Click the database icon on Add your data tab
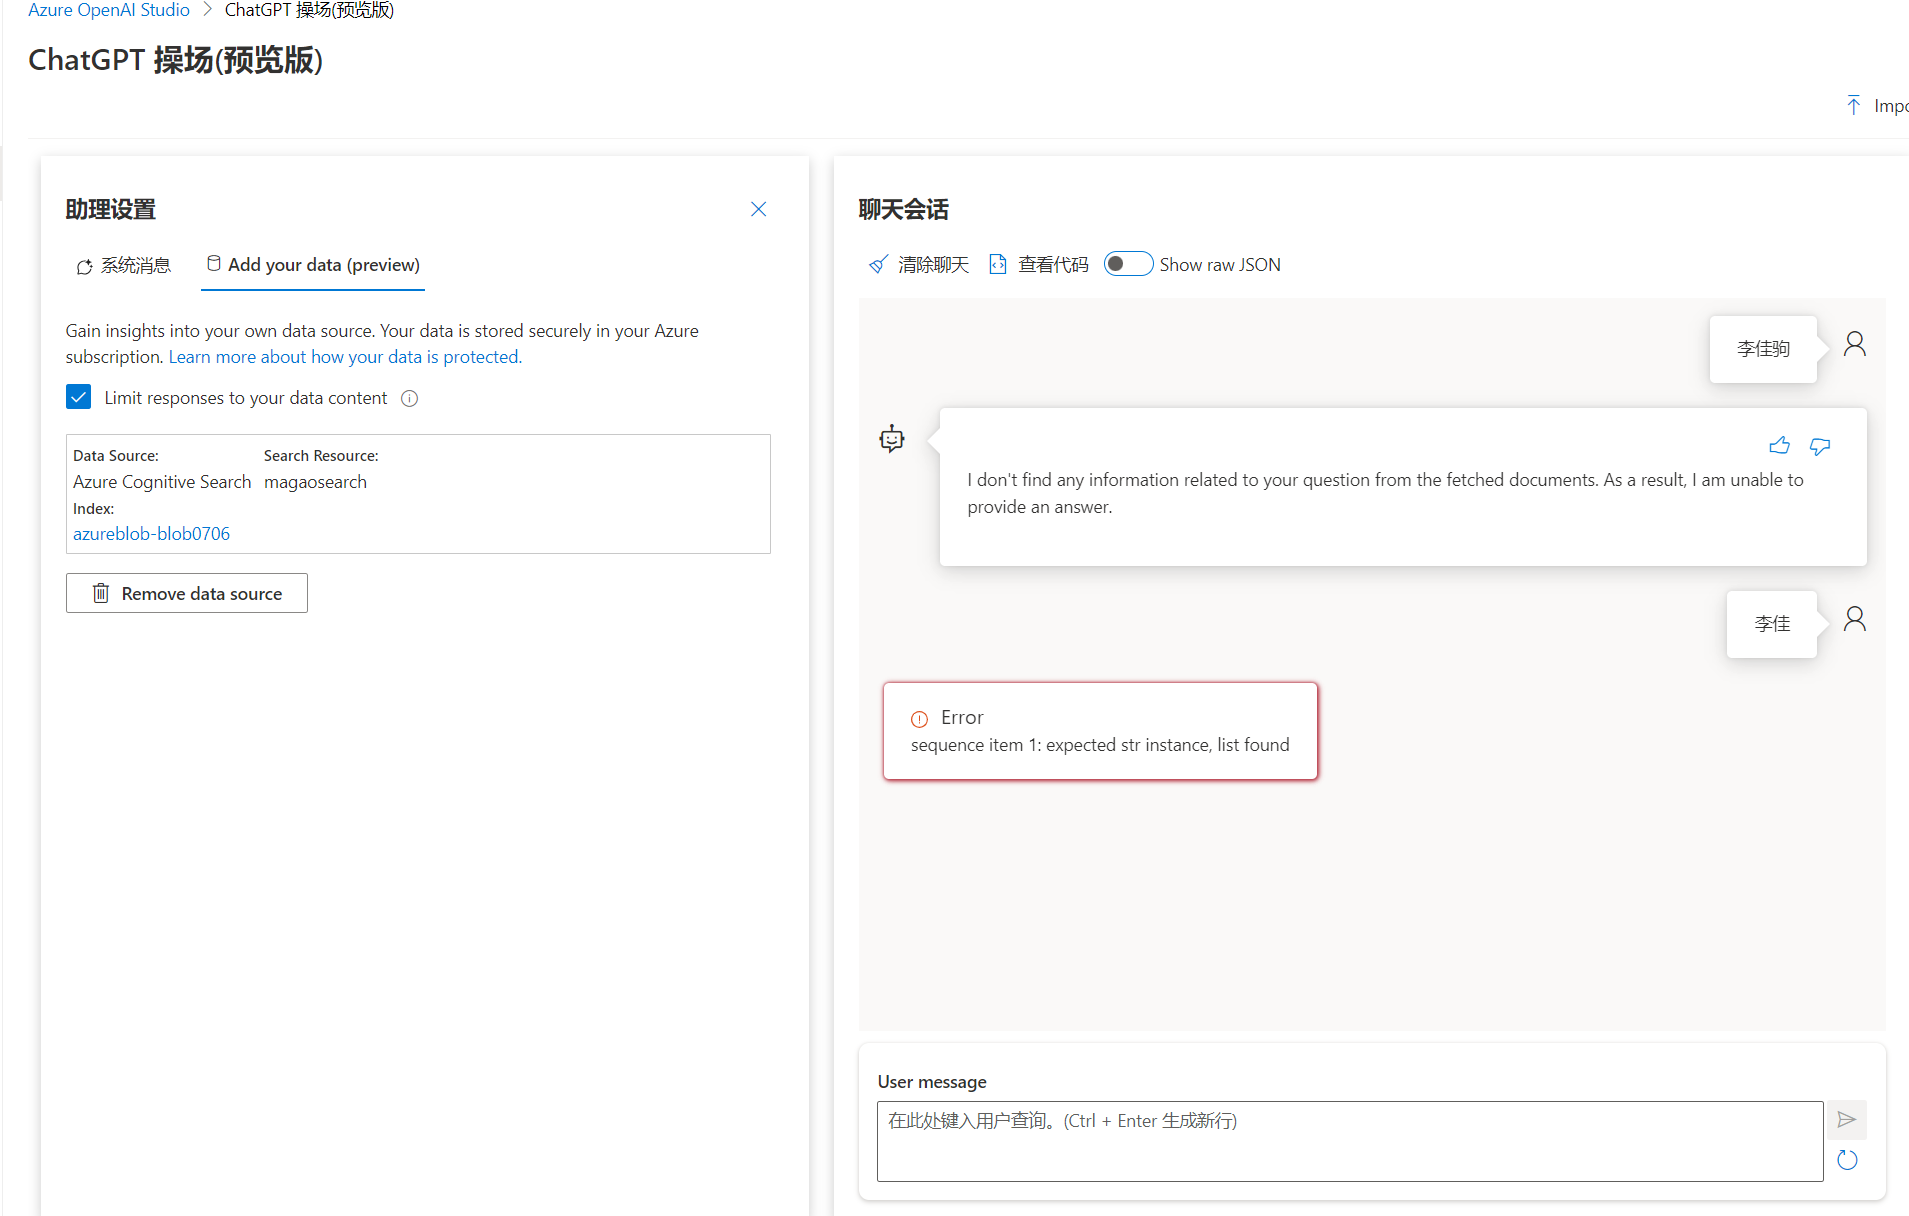Viewport: 1909px width, 1216px height. click(213, 263)
